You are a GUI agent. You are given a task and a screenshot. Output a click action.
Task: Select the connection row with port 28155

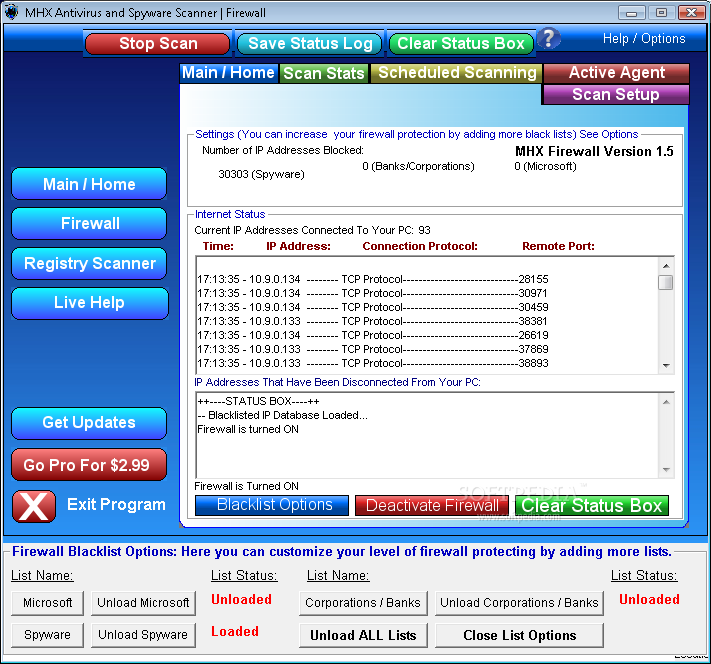pos(373,279)
